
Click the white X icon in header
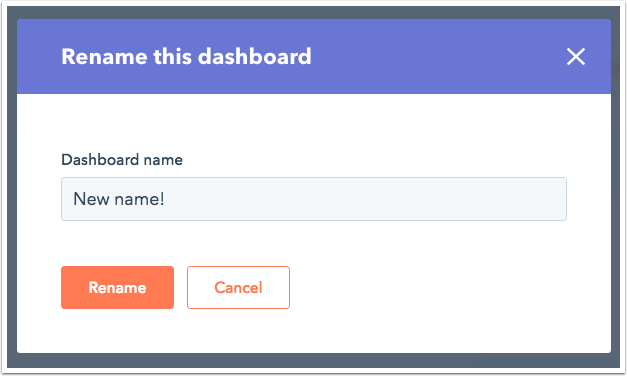[576, 56]
